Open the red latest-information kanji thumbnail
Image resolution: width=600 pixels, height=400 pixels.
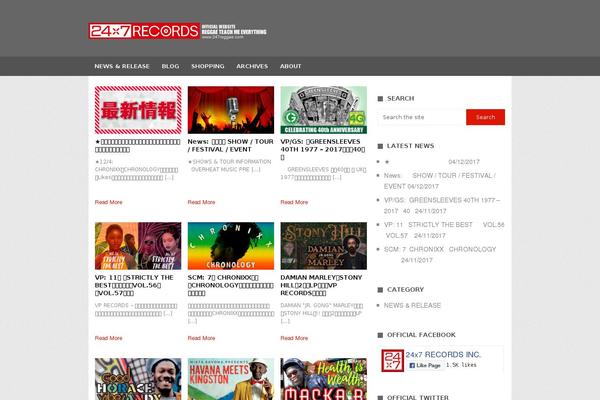[138, 110]
